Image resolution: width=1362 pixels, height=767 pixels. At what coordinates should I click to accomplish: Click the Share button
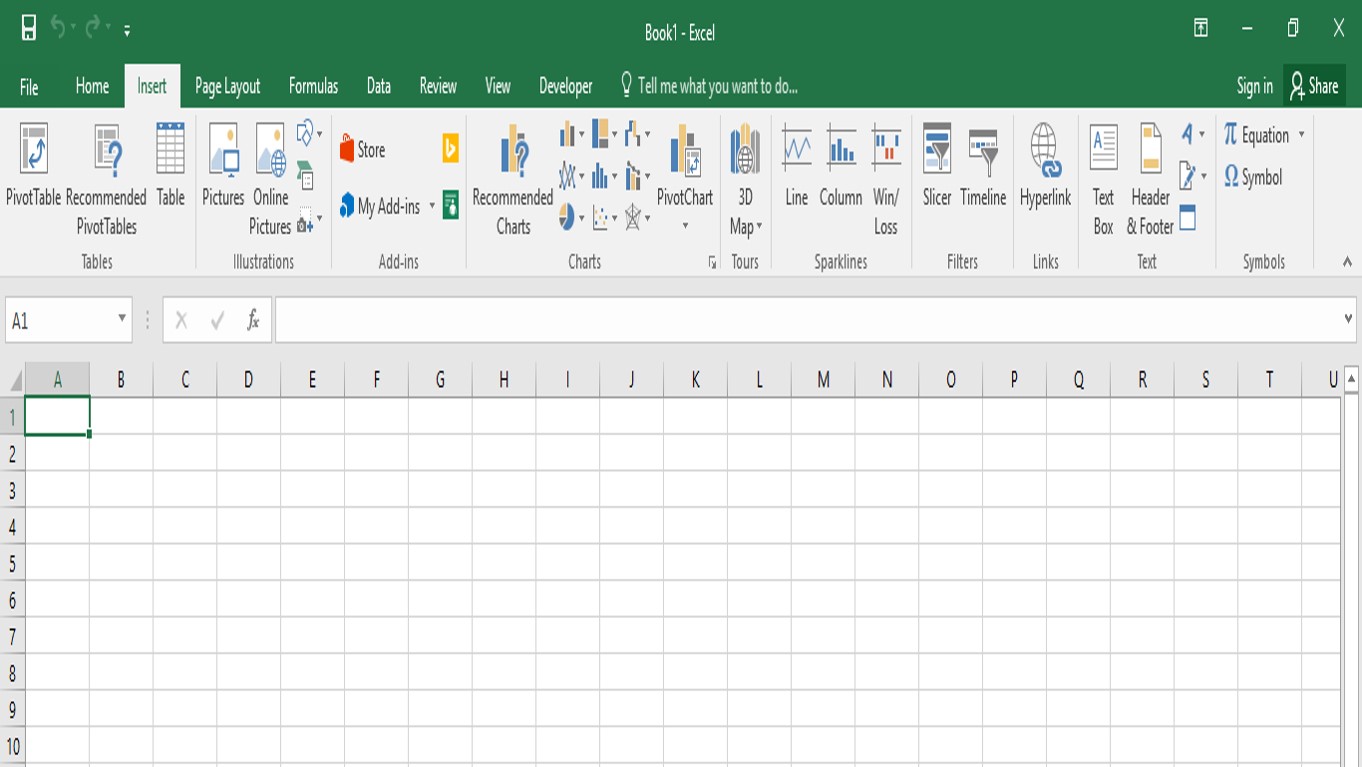(x=1313, y=86)
